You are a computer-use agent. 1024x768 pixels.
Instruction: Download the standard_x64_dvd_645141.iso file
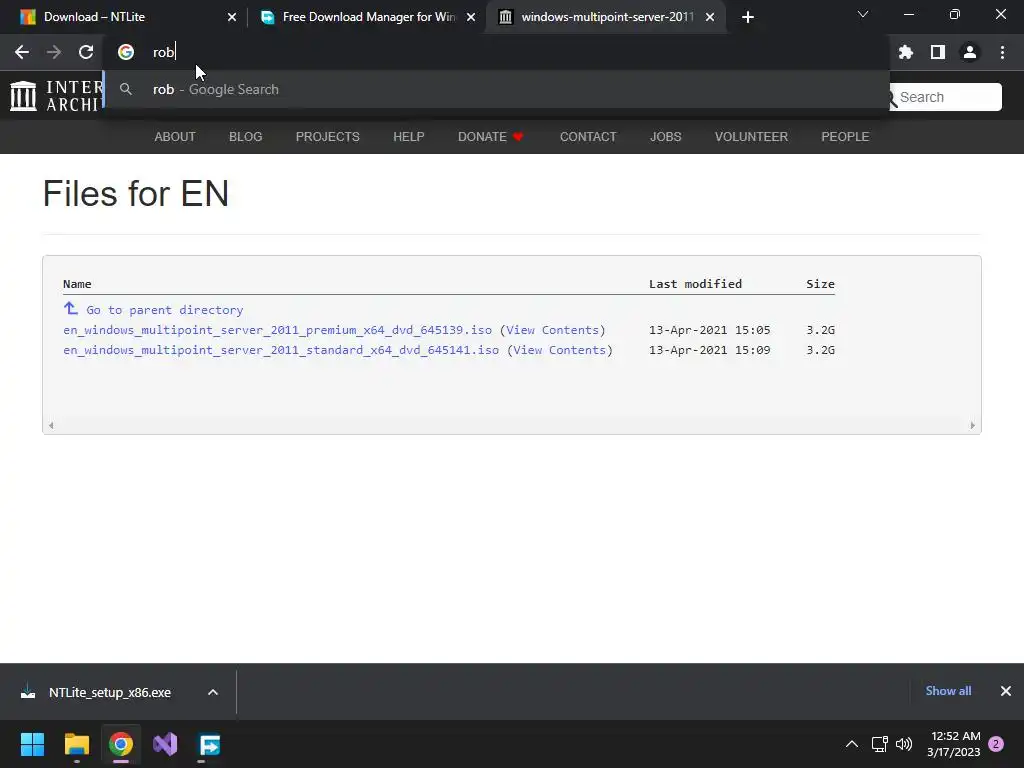click(281, 350)
